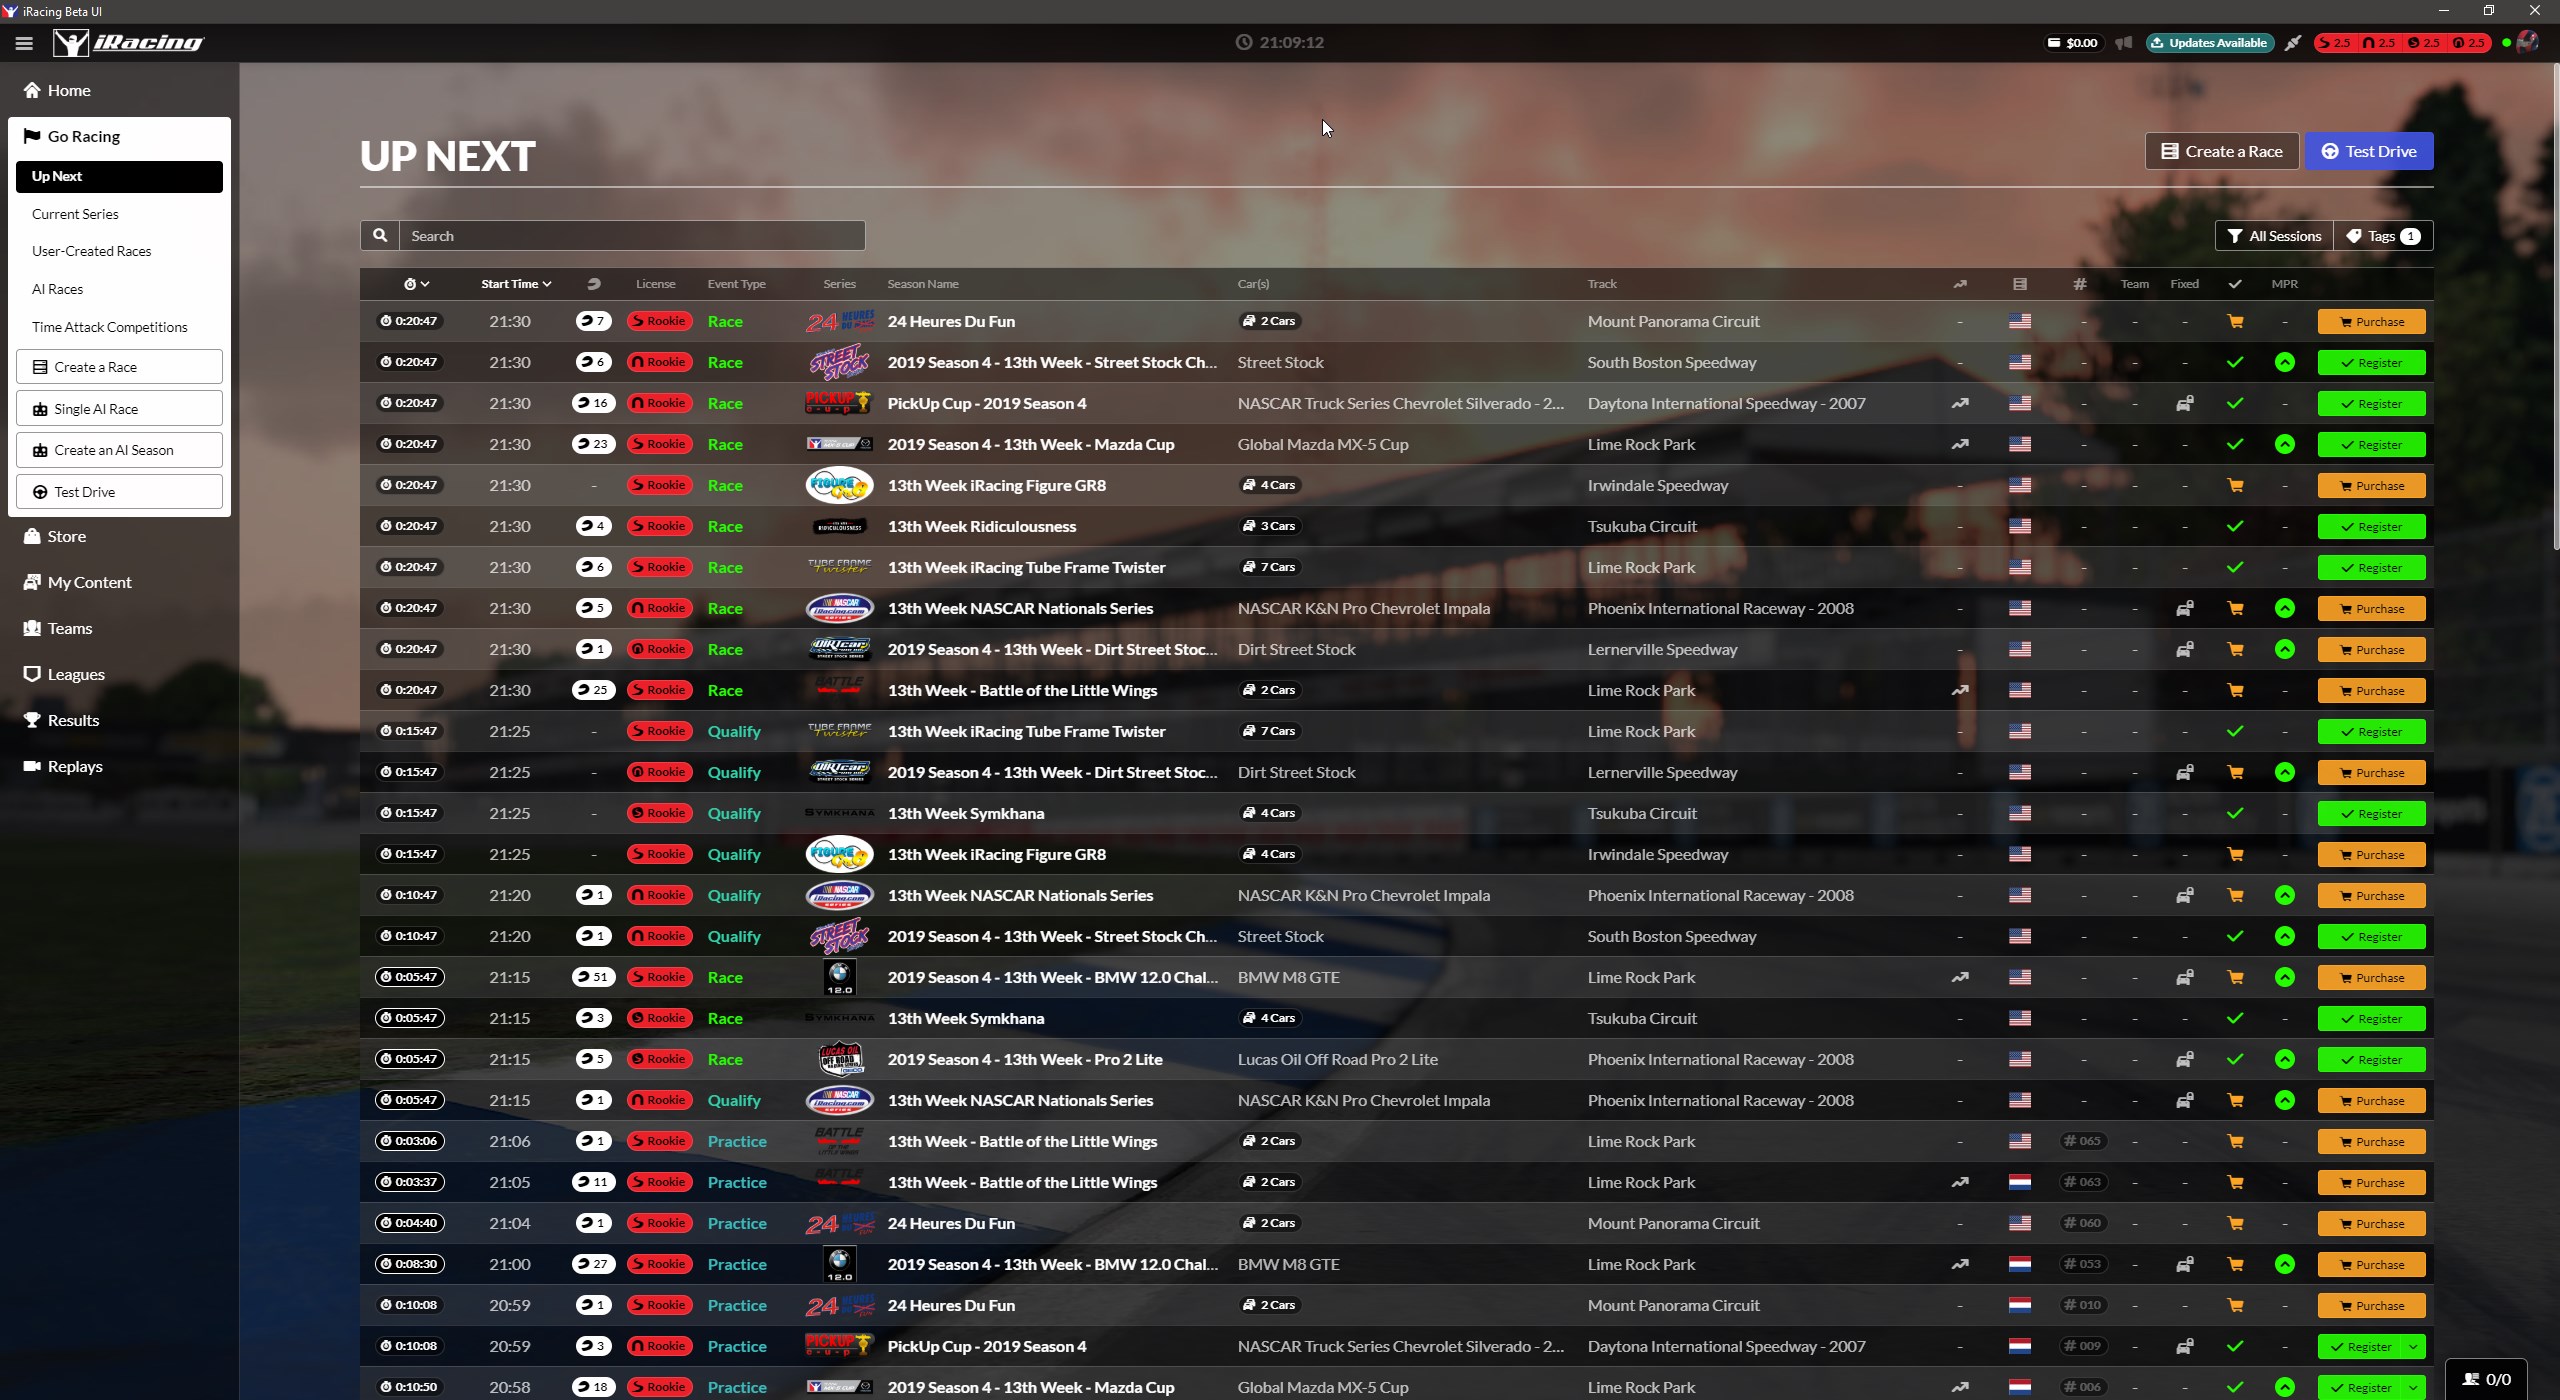Screen dimensions: 2560x1400
Task: Toggle the All Sessions filter
Action: (2274, 236)
